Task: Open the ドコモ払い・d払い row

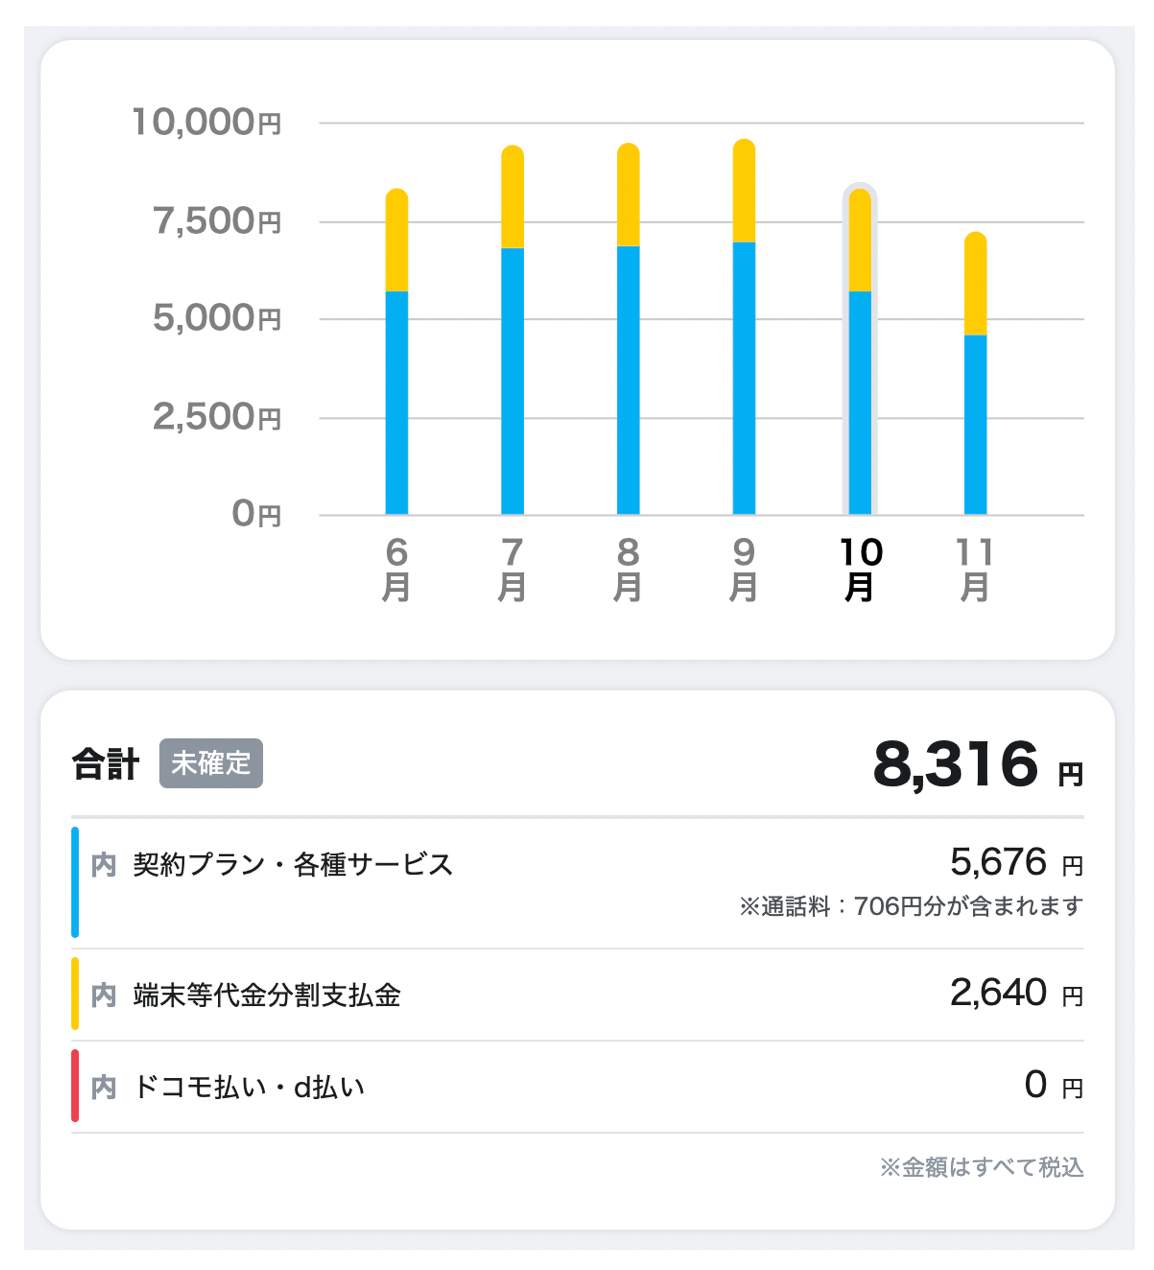Action: pos(249,1087)
